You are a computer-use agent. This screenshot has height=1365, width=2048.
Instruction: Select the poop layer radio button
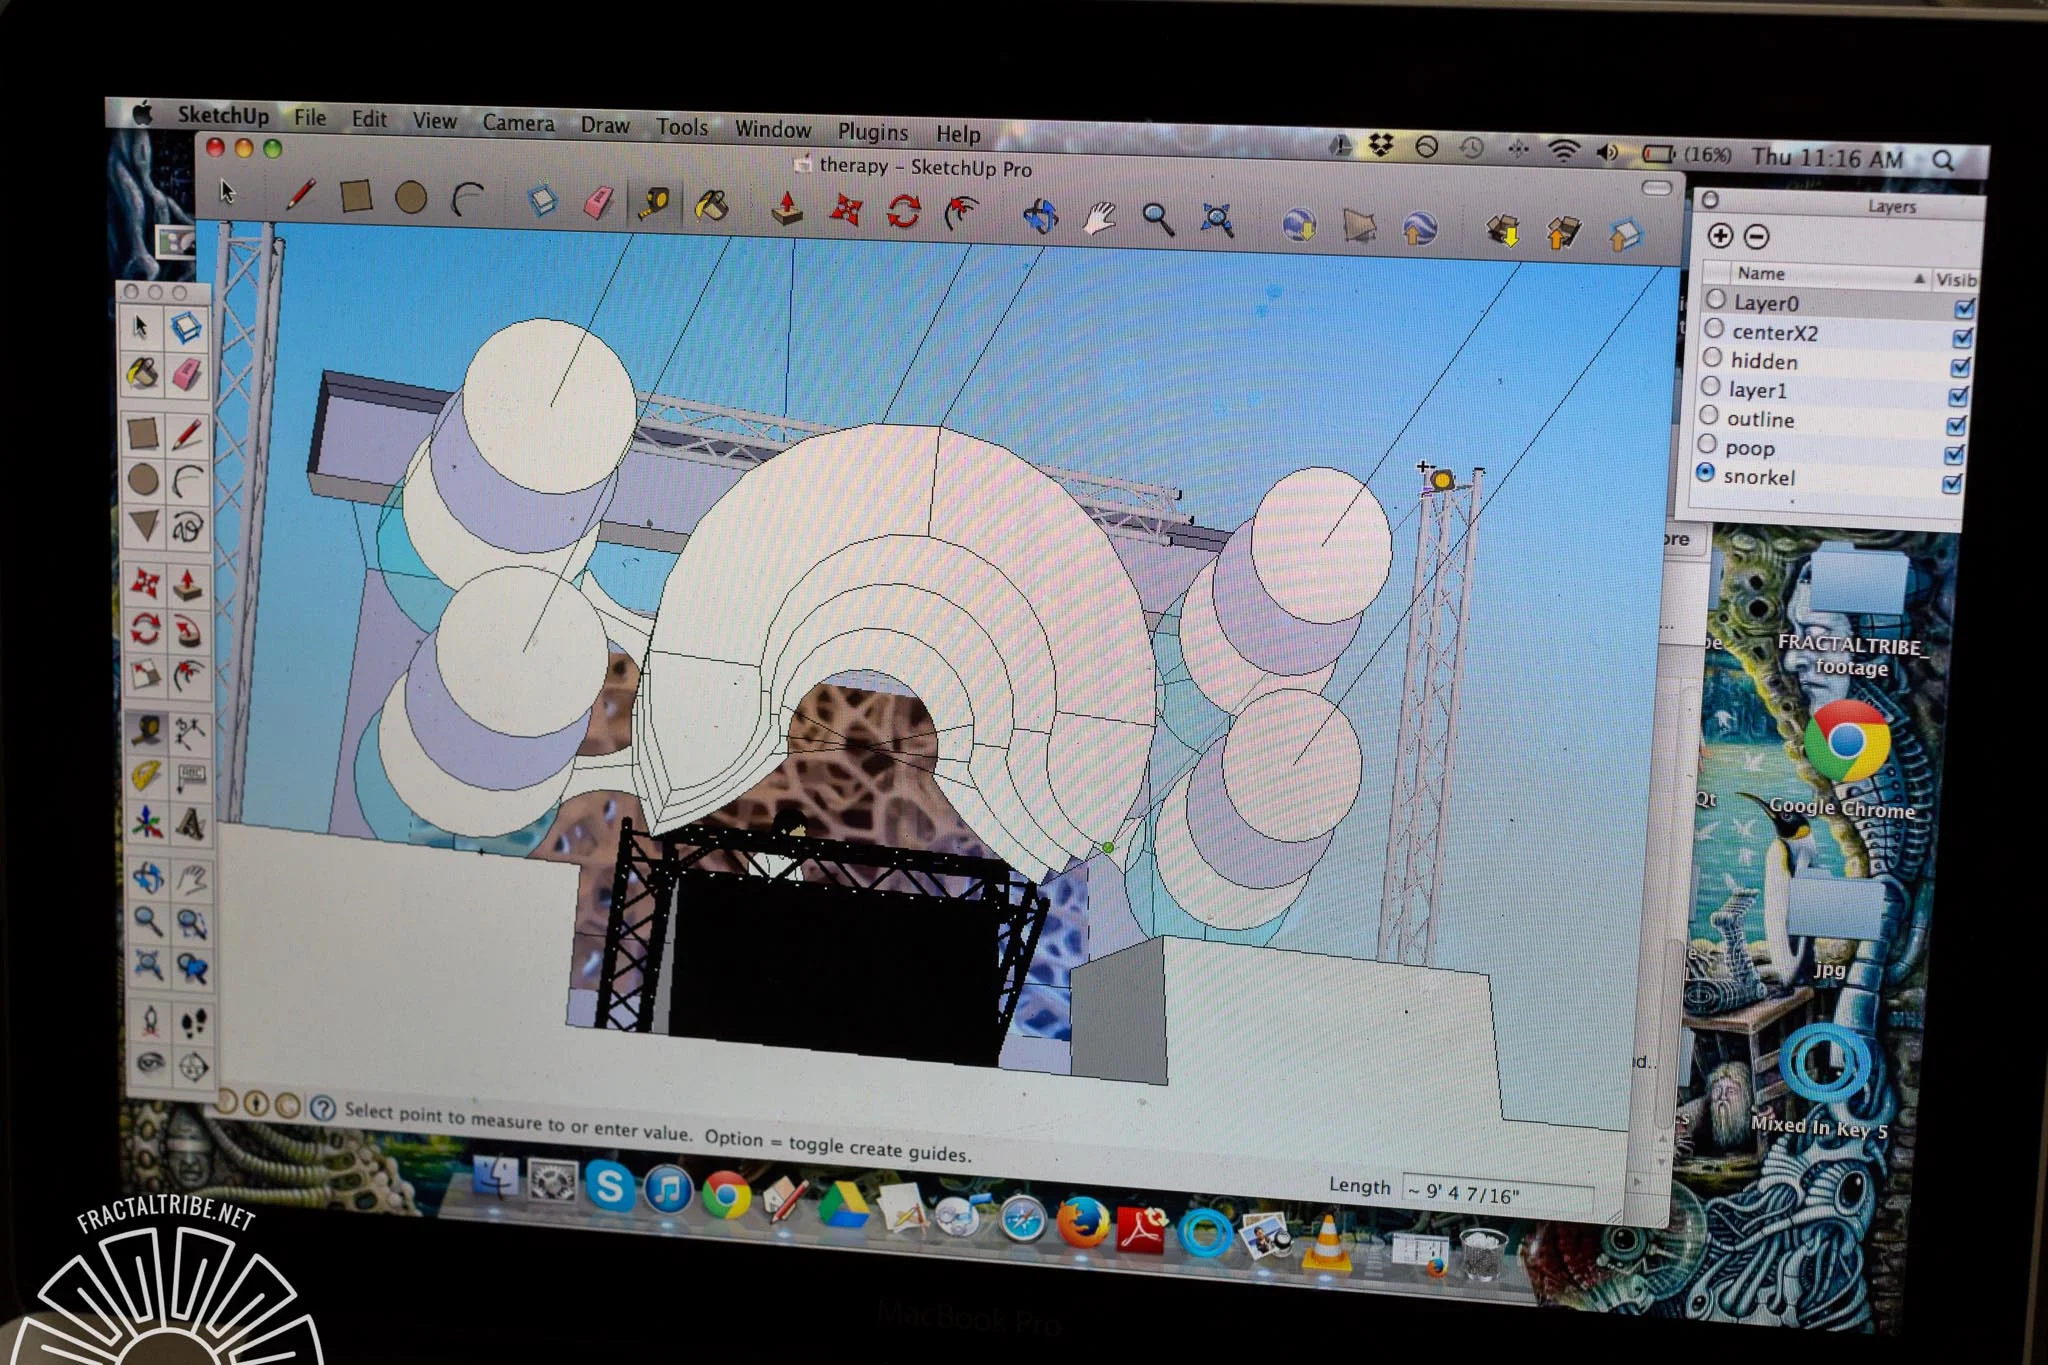pyautogui.click(x=1707, y=443)
